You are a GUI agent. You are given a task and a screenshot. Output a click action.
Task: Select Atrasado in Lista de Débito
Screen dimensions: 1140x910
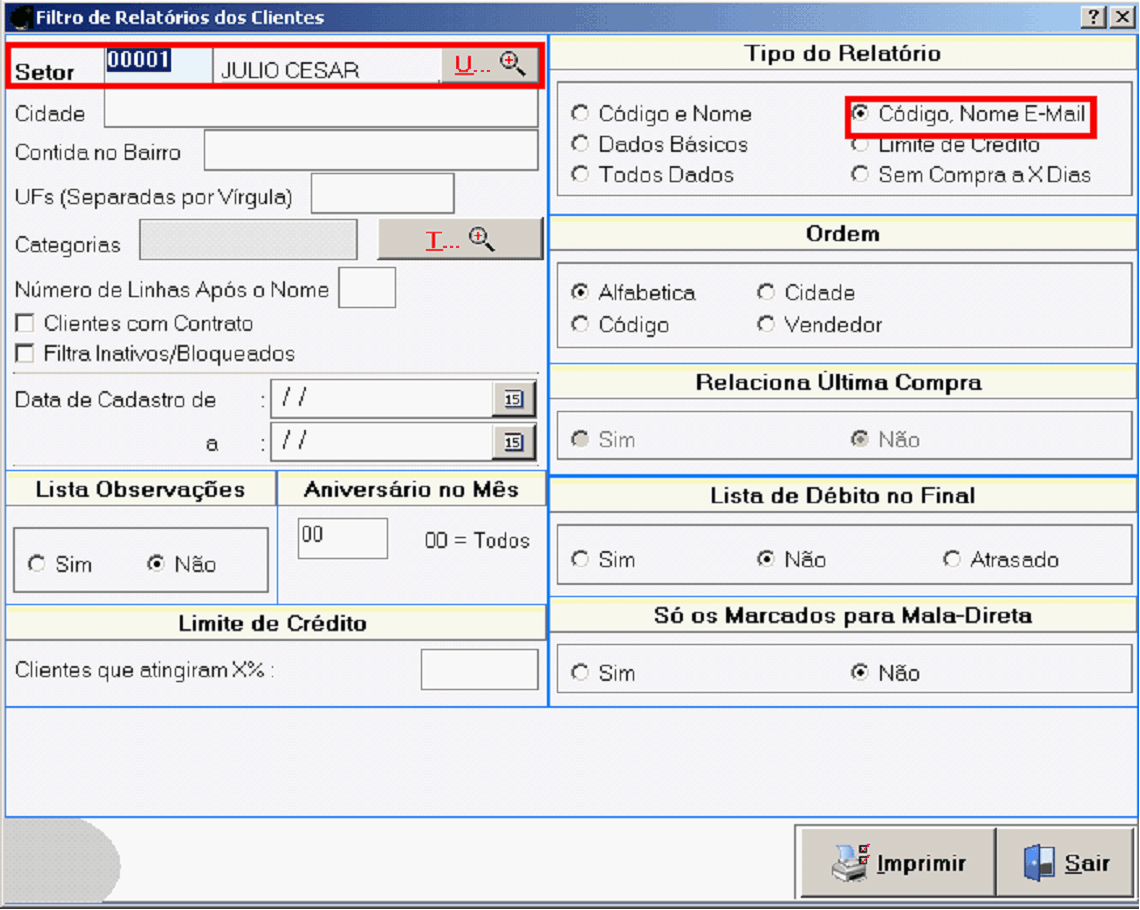(952, 560)
